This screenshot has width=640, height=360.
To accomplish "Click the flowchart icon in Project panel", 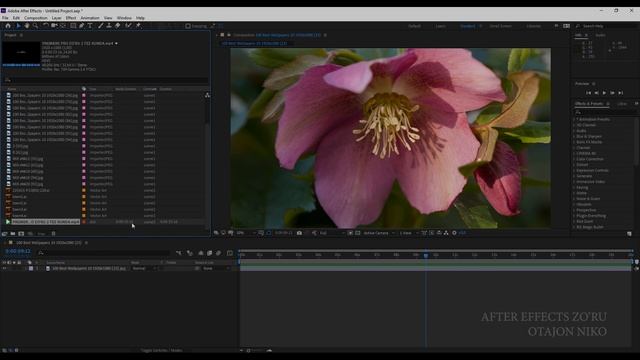I will point(207,95).
